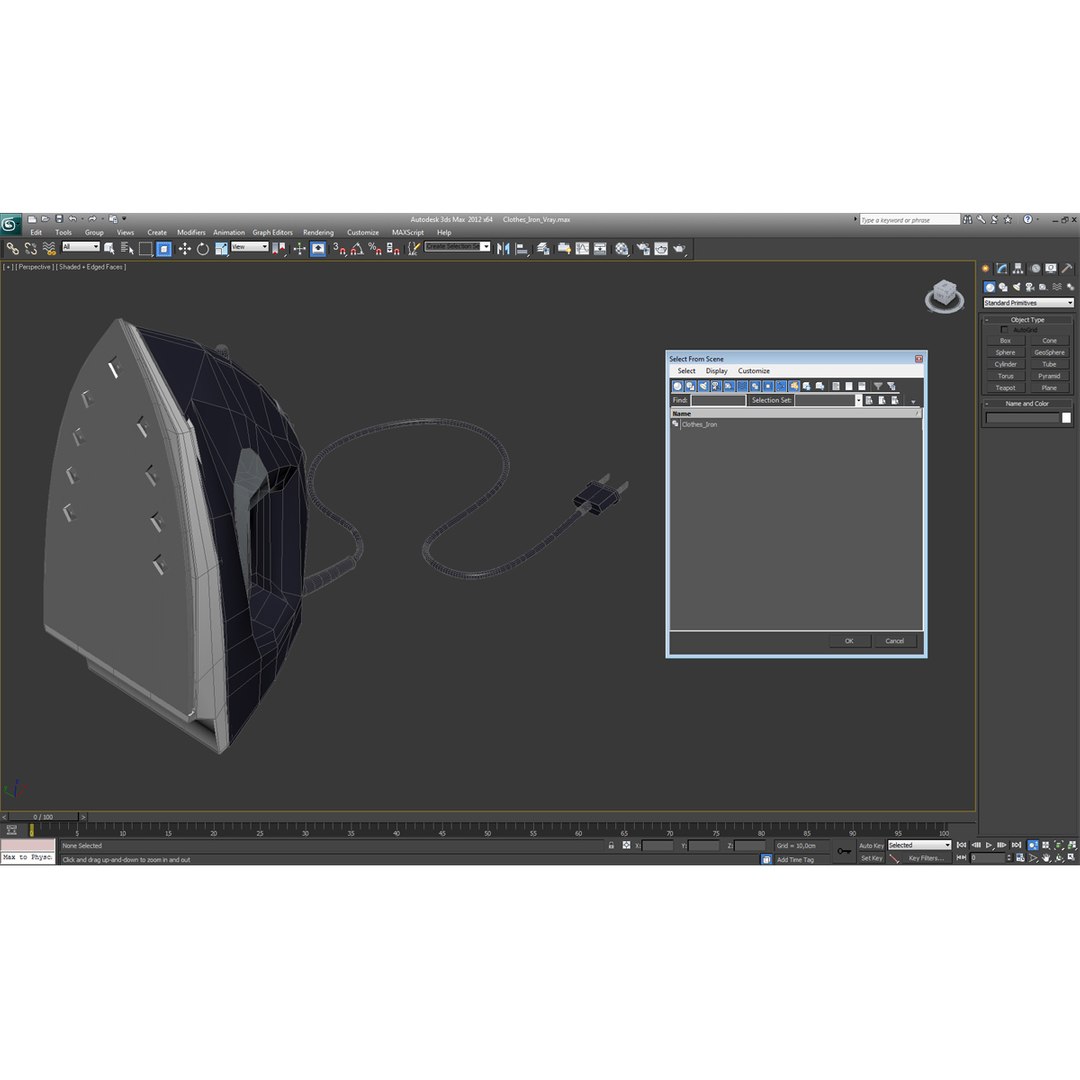Image resolution: width=1080 pixels, height=1080 pixels.
Task: Open the Display menu in Select From Scene
Action: 716,371
